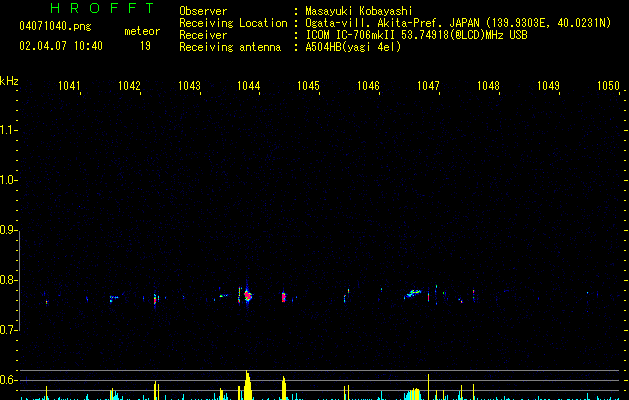Click the 0.7 frequency axis label
This screenshot has height=400, width=629.
point(8,330)
